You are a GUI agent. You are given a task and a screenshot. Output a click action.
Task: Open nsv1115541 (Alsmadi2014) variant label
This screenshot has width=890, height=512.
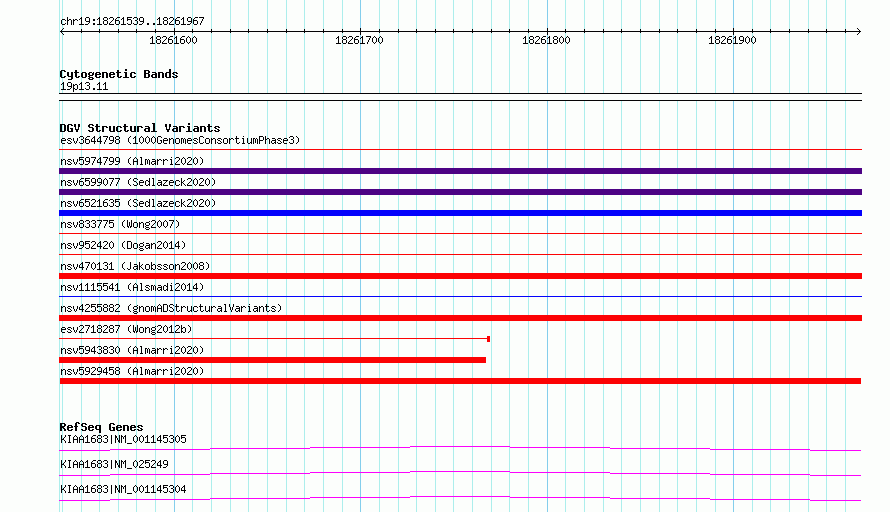click(132, 287)
